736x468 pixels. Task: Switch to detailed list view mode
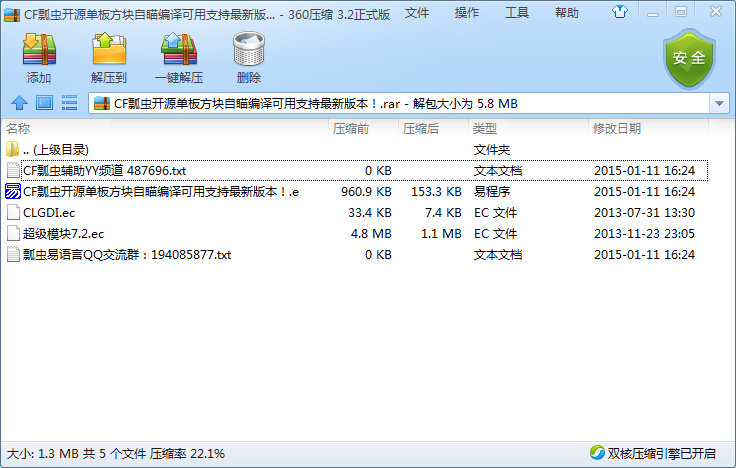coord(69,103)
